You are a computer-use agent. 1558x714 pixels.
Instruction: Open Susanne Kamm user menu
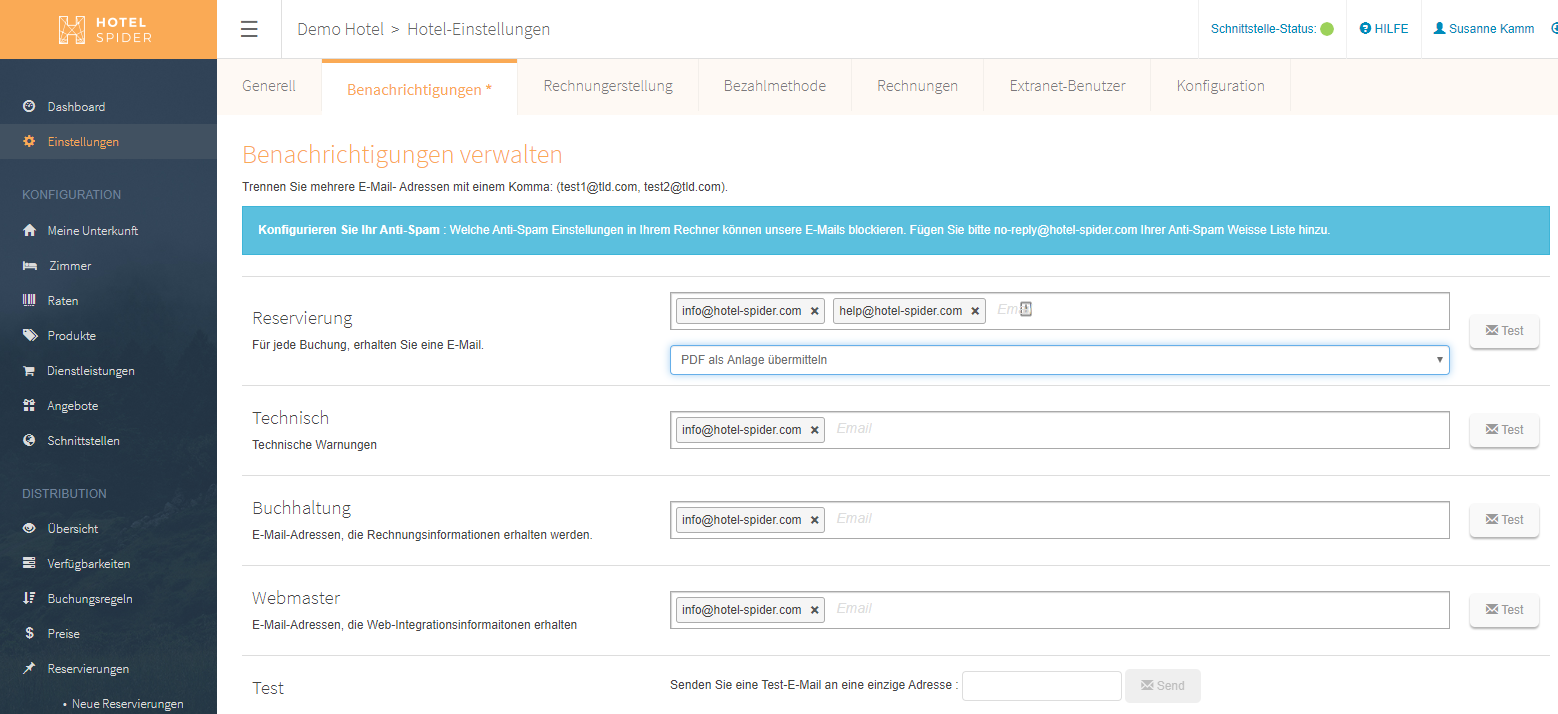(x=1483, y=29)
